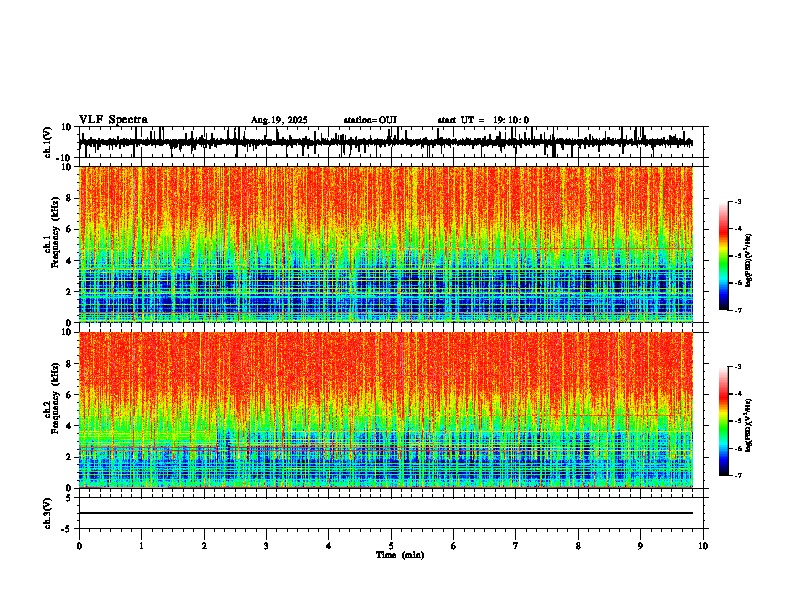Click the 'ch.1(V)' vertical axis label
The width and height of the screenshot is (792, 612).
pos(48,143)
